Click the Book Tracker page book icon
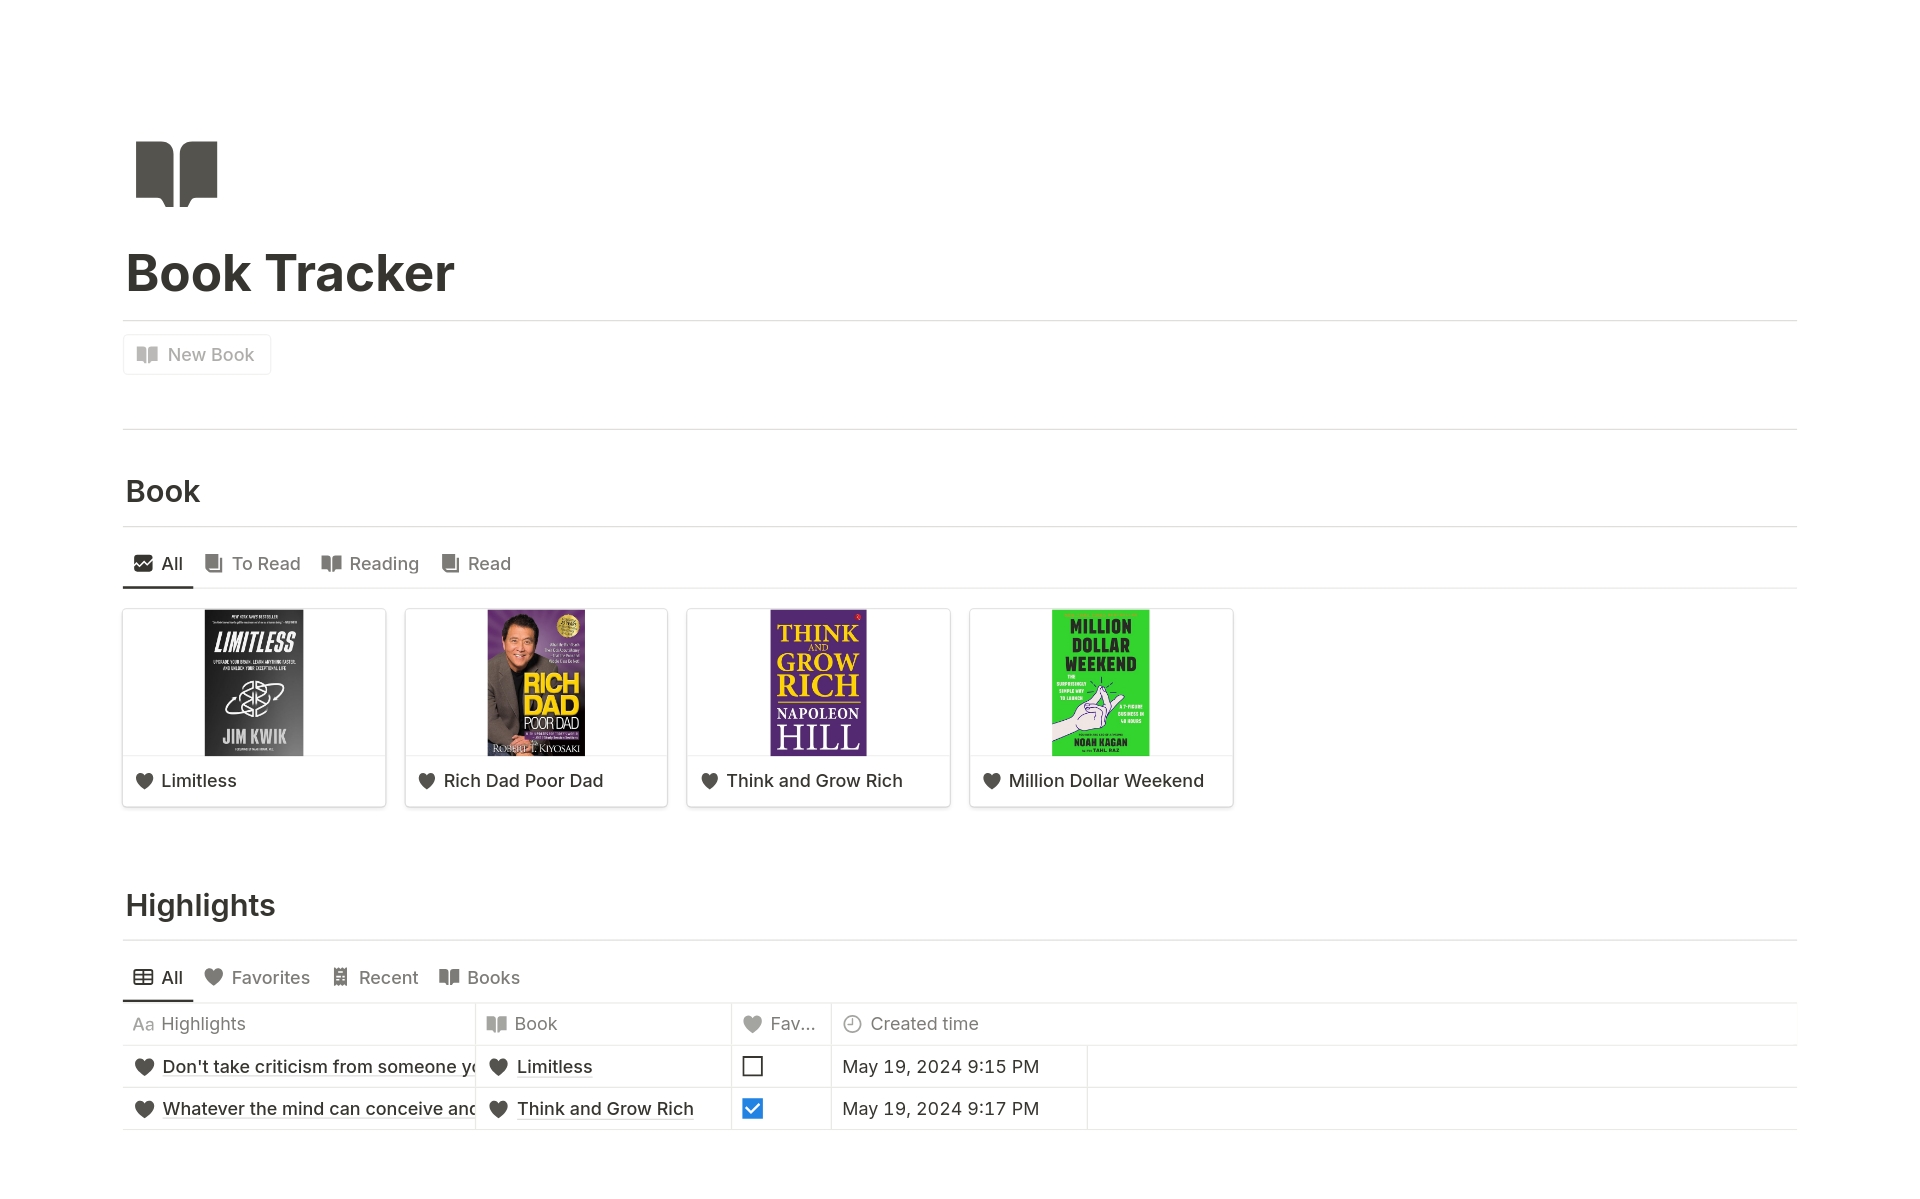Screen dimensions: 1920x1199 pos(176,174)
